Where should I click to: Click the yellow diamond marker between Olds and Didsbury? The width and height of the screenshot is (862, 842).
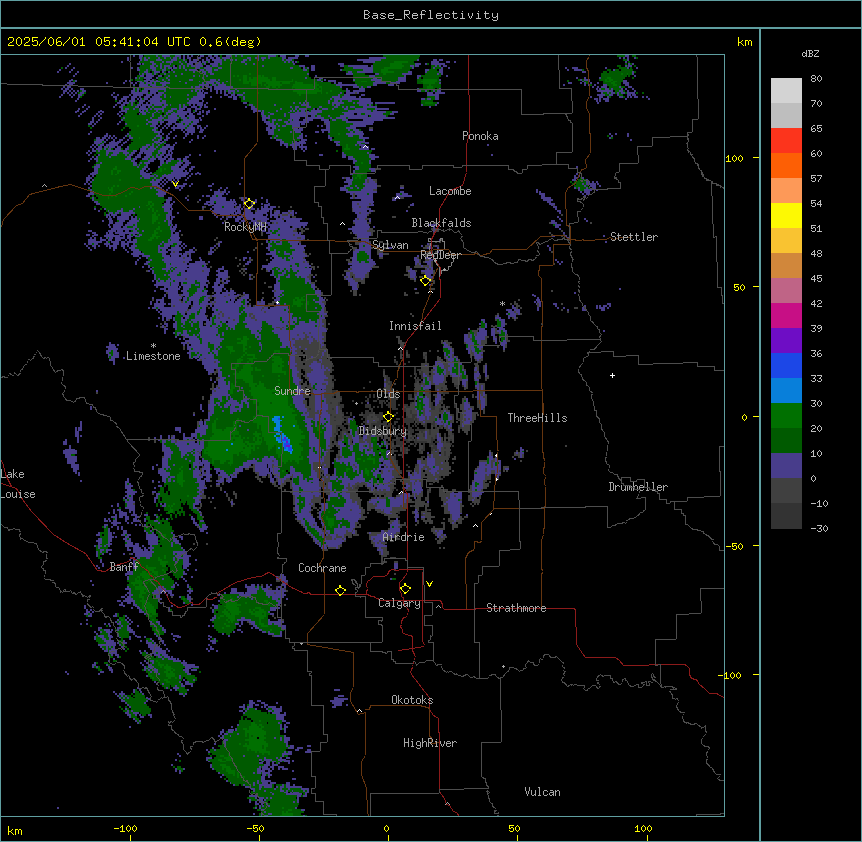pos(388,417)
